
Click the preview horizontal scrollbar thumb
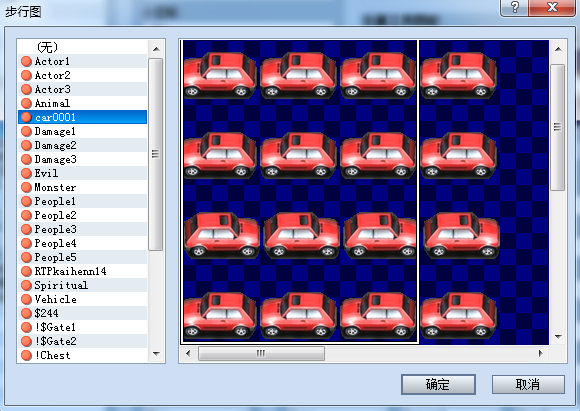pyautogui.click(x=261, y=353)
